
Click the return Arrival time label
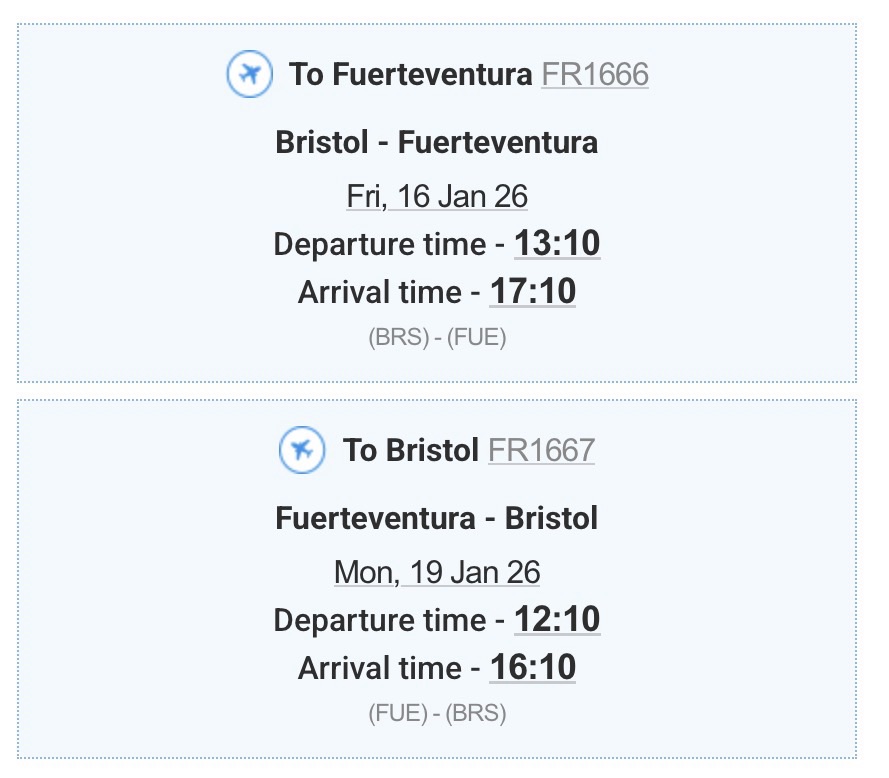pos(380,668)
